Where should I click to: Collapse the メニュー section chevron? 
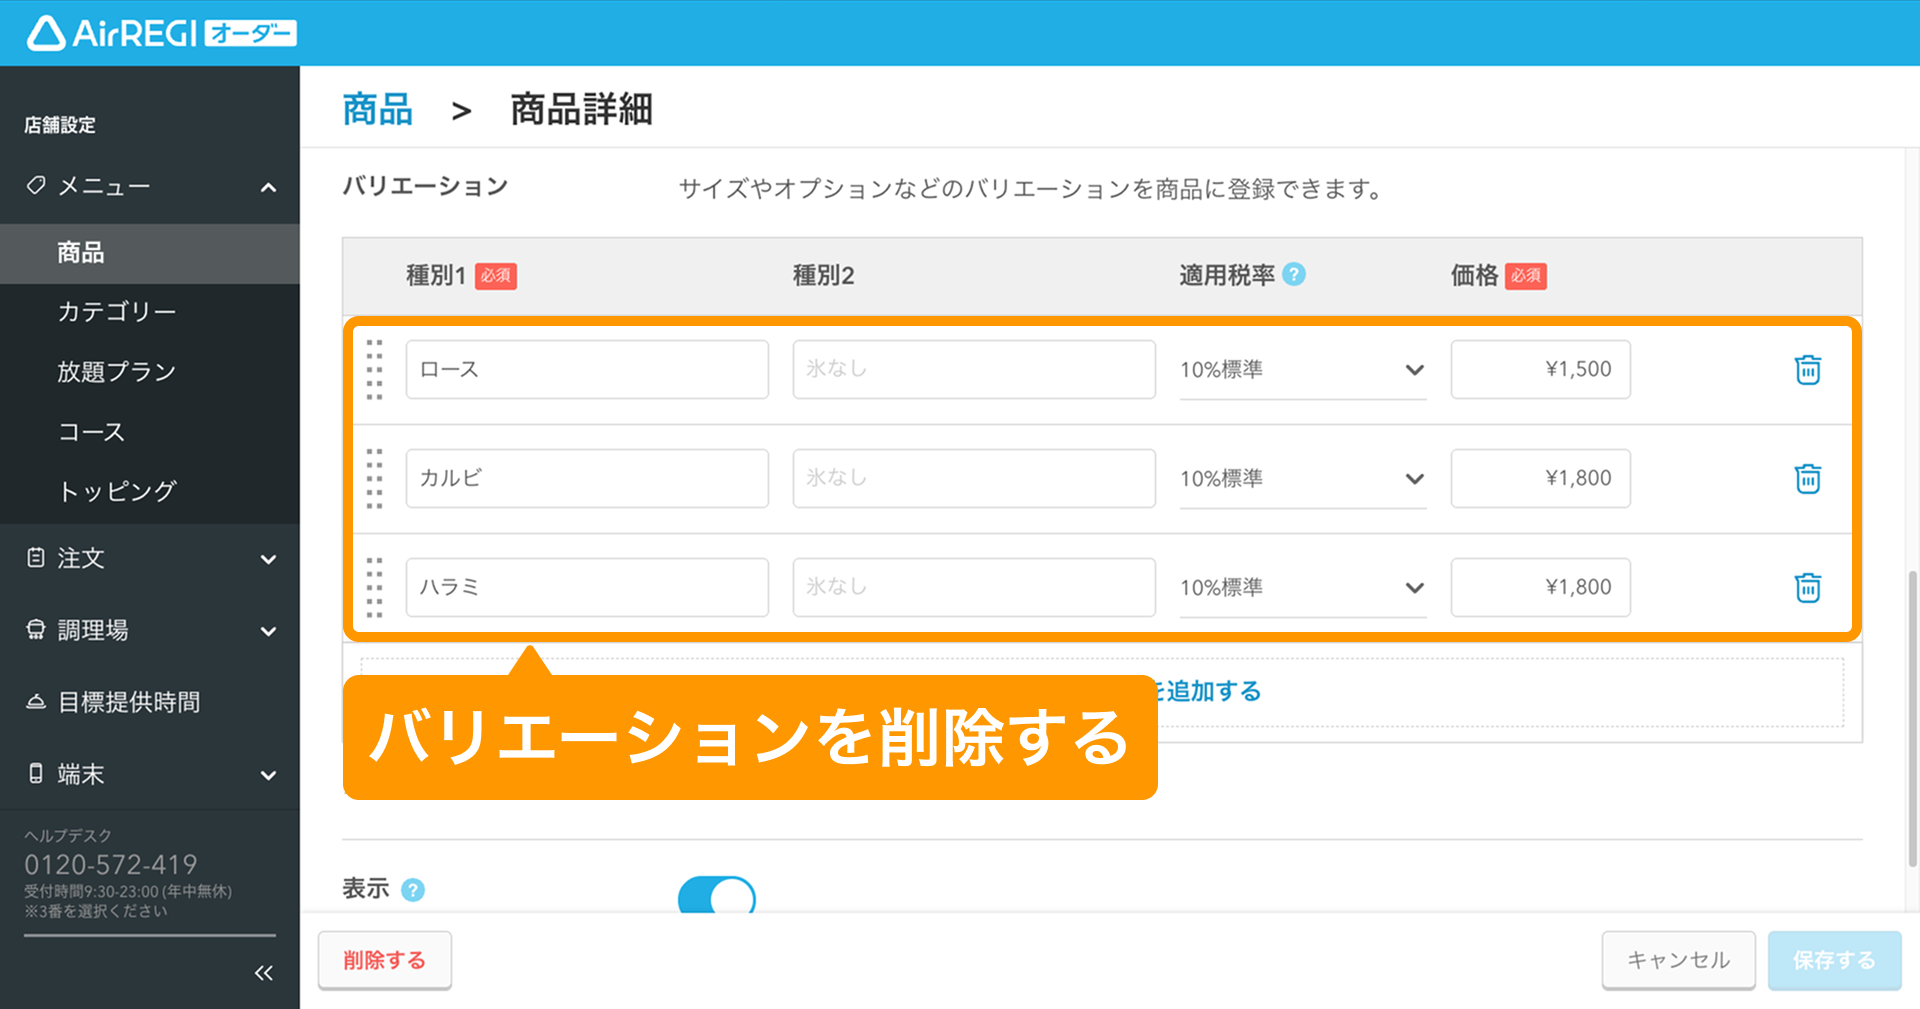(268, 187)
